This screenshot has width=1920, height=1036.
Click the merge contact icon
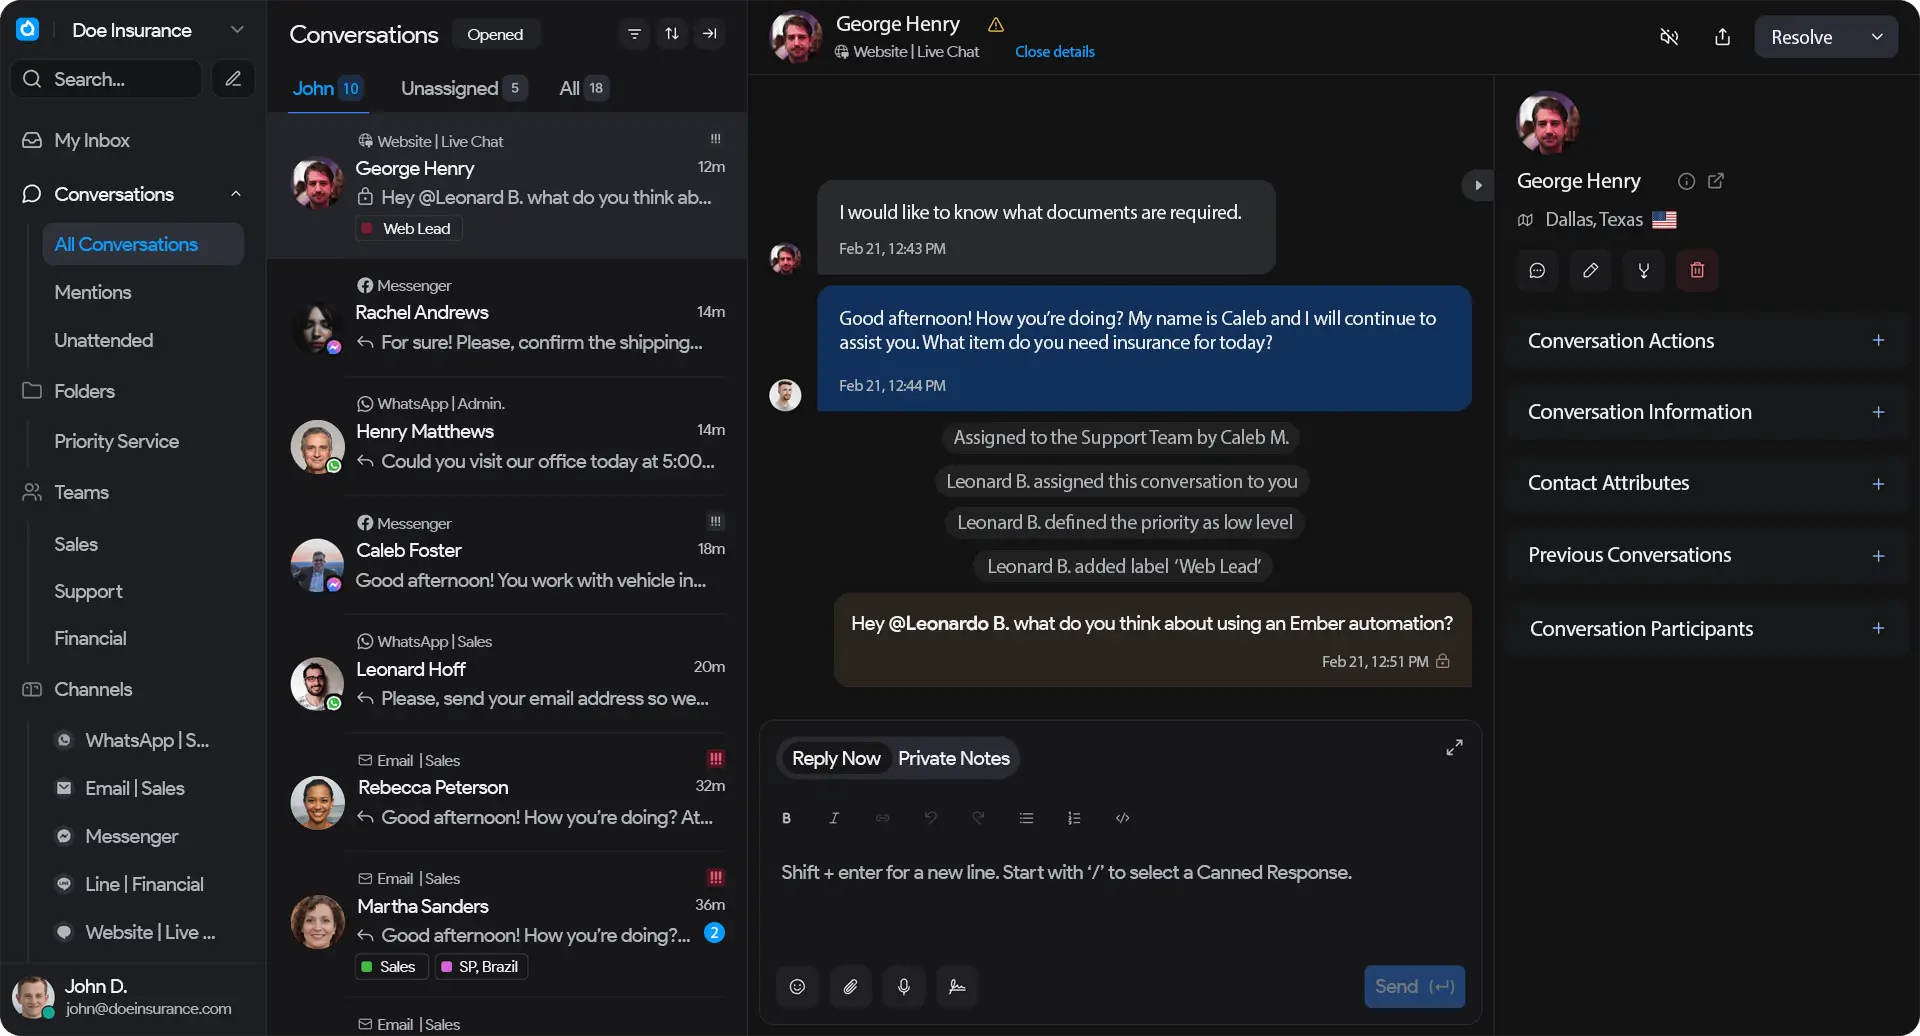(1643, 270)
